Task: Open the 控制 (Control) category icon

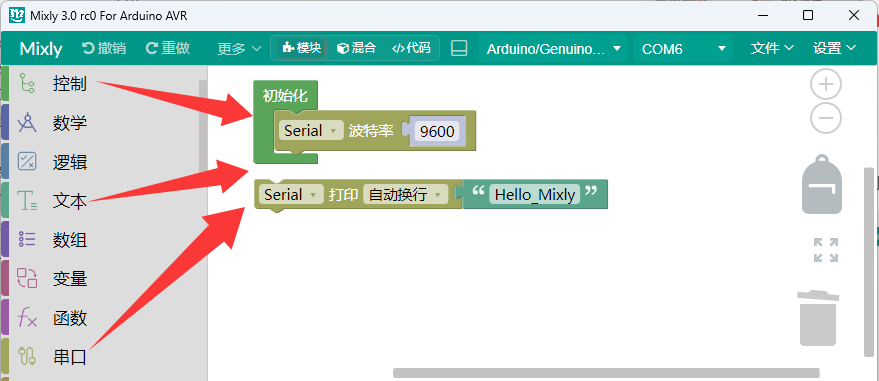Action: point(27,83)
